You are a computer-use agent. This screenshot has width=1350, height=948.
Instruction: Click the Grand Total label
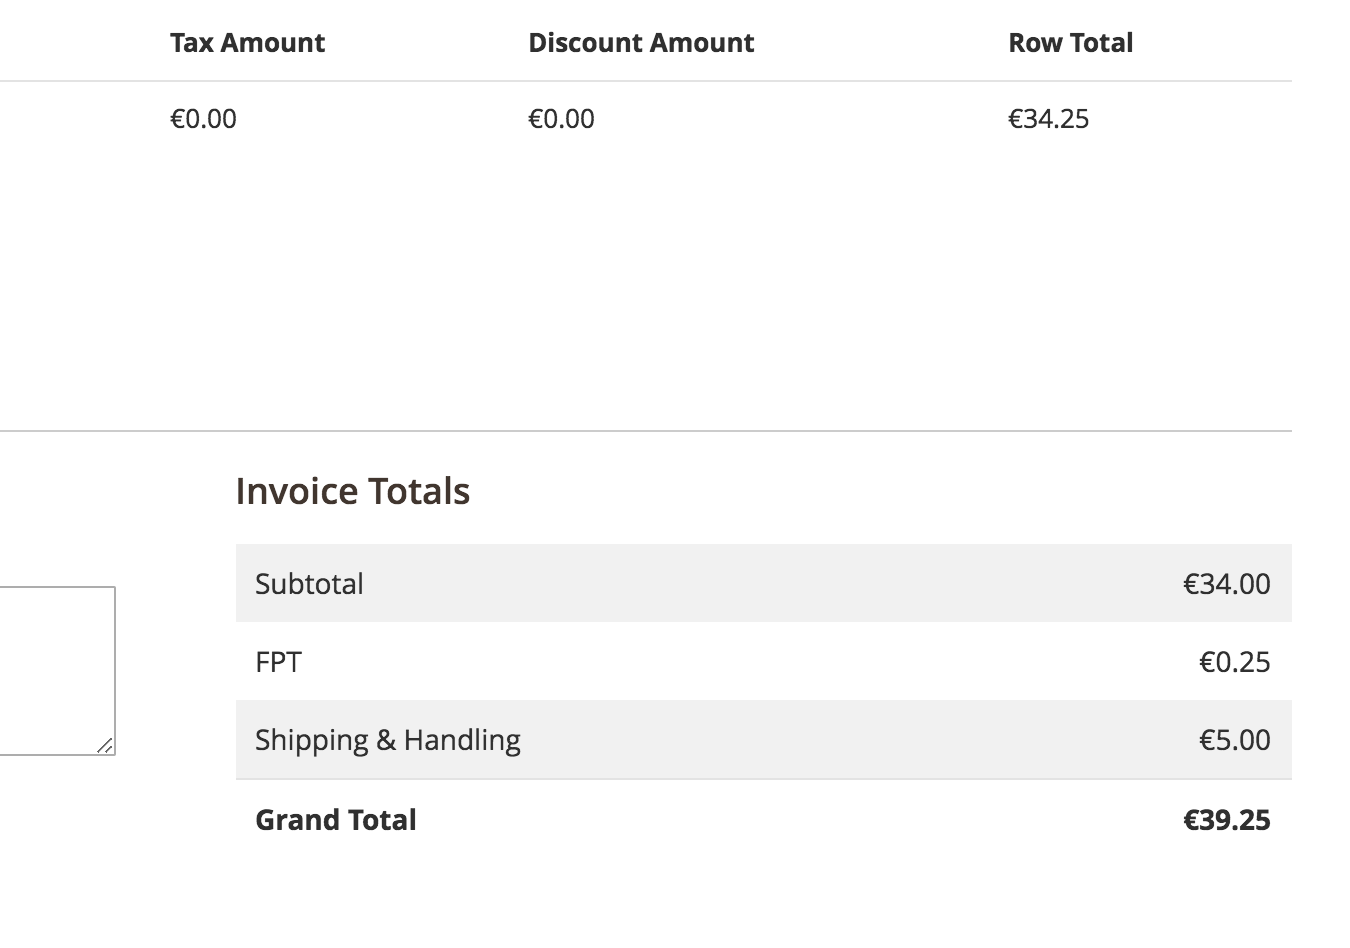pyautogui.click(x=335, y=820)
